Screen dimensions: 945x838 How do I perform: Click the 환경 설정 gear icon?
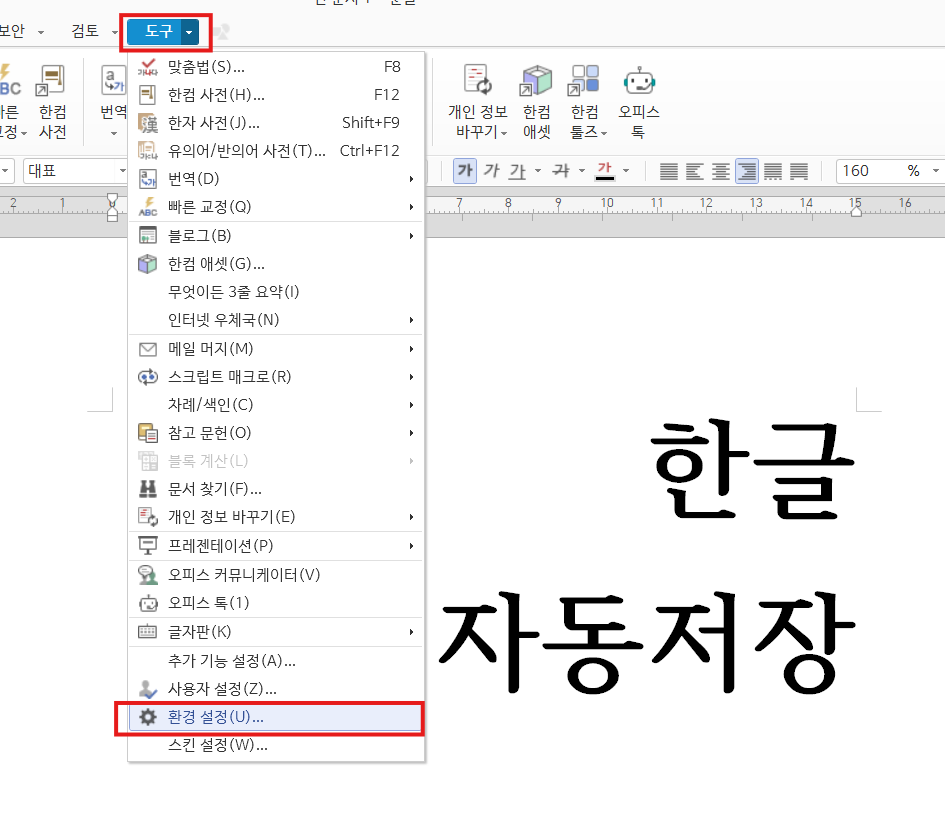(148, 717)
